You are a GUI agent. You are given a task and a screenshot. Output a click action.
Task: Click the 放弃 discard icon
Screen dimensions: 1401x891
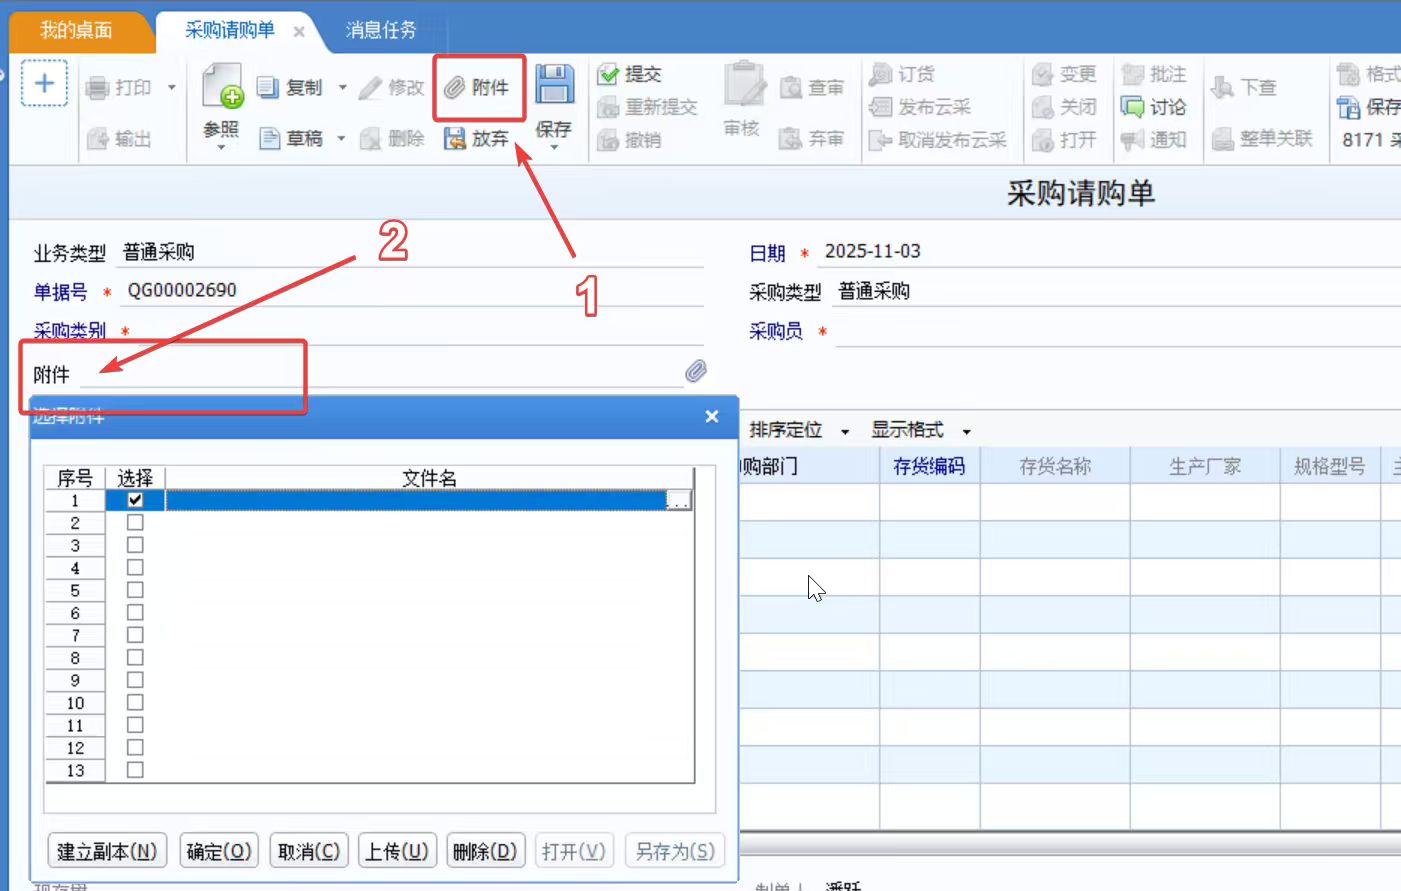(x=455, y=138)
